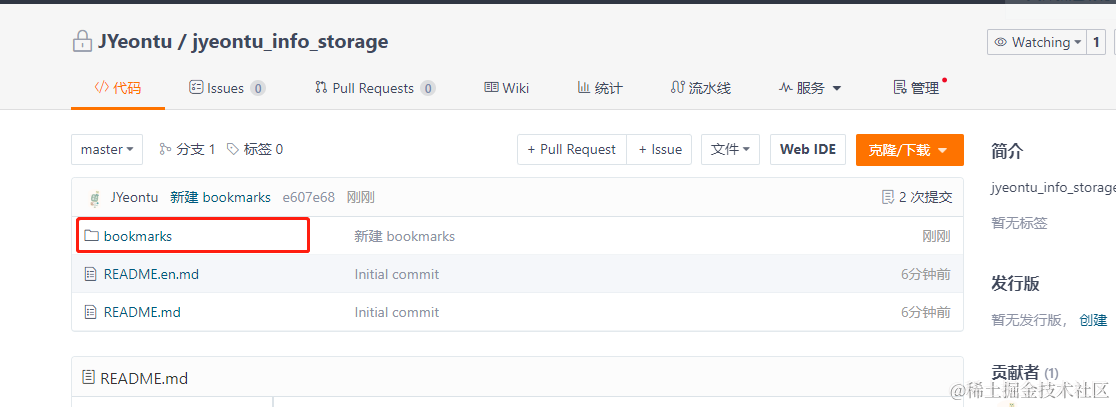Open the master branch dropdown
This screenshot has height=407, width=1116.
pyautogui.click(x=107, y=149)
